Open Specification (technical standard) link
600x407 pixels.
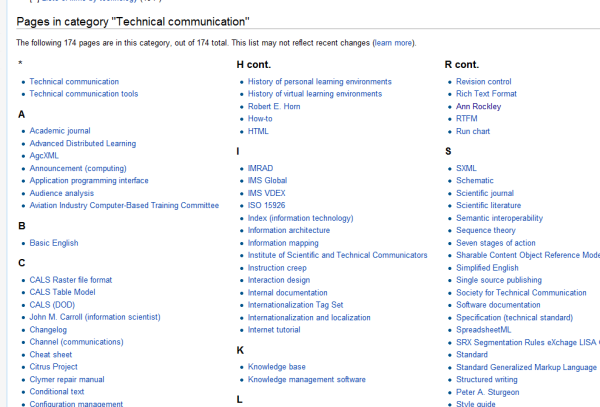(514, 317)
